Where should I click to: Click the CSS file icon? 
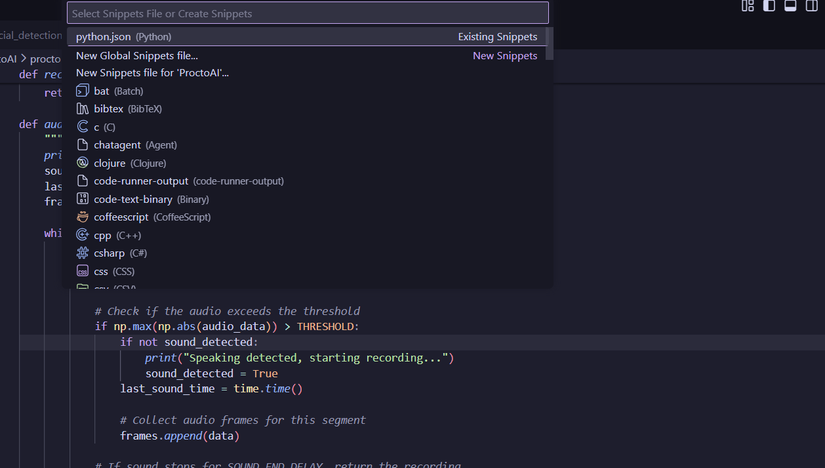click(x=82, y=271)
